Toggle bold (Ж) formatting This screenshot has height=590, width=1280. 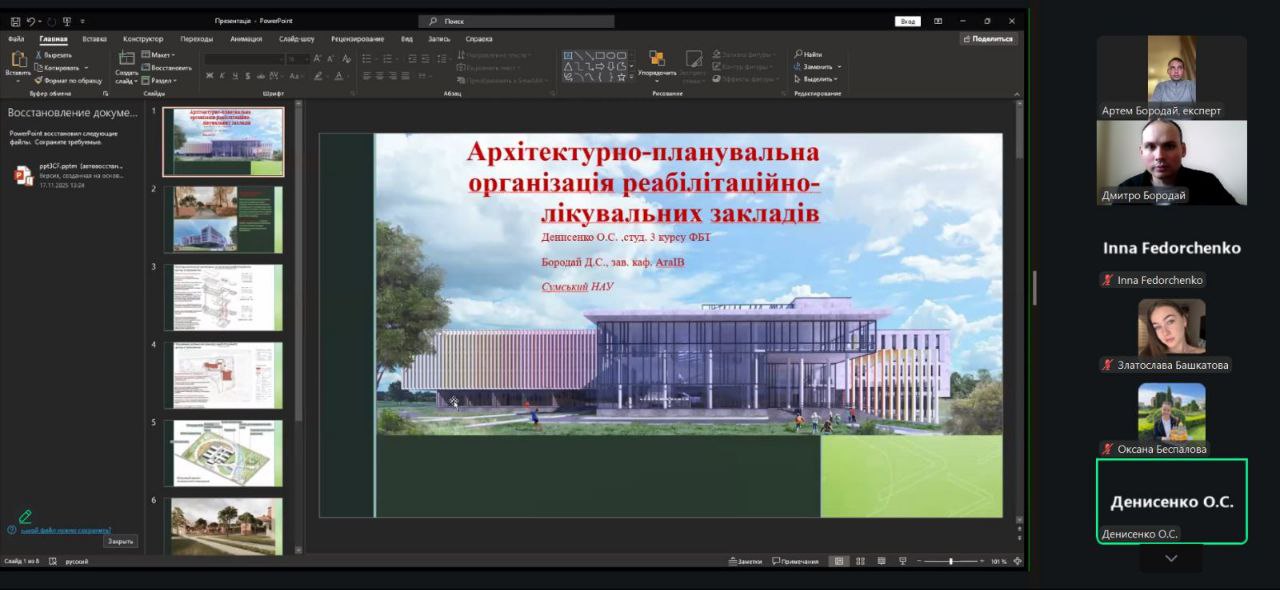point(210,76)
